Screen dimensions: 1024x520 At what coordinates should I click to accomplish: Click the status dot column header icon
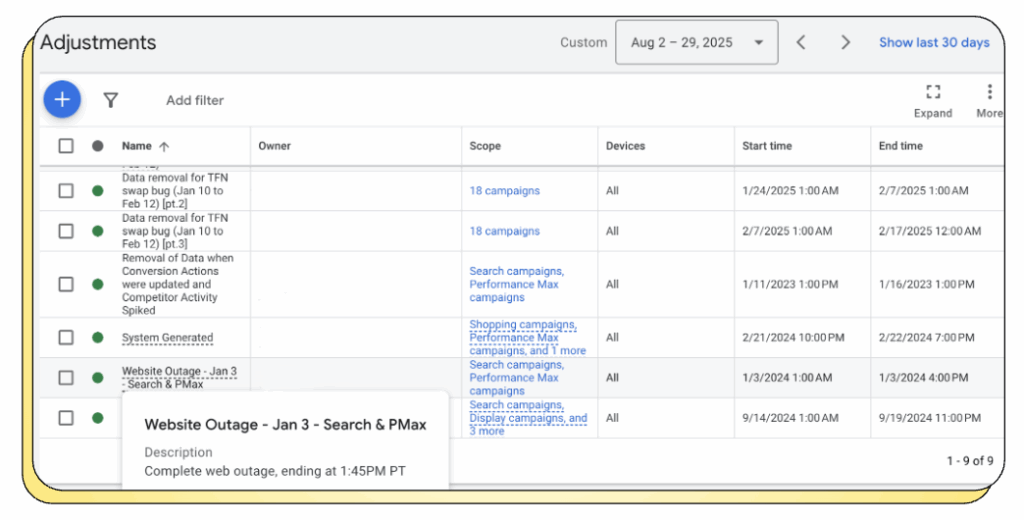coord(97,146)
